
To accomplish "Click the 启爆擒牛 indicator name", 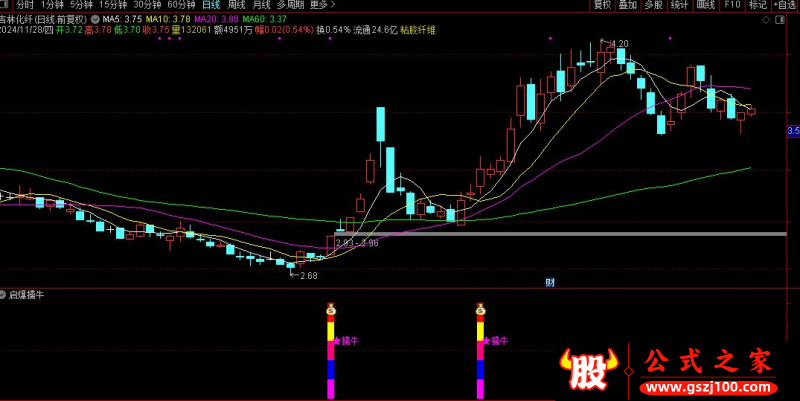I will 27,295.
